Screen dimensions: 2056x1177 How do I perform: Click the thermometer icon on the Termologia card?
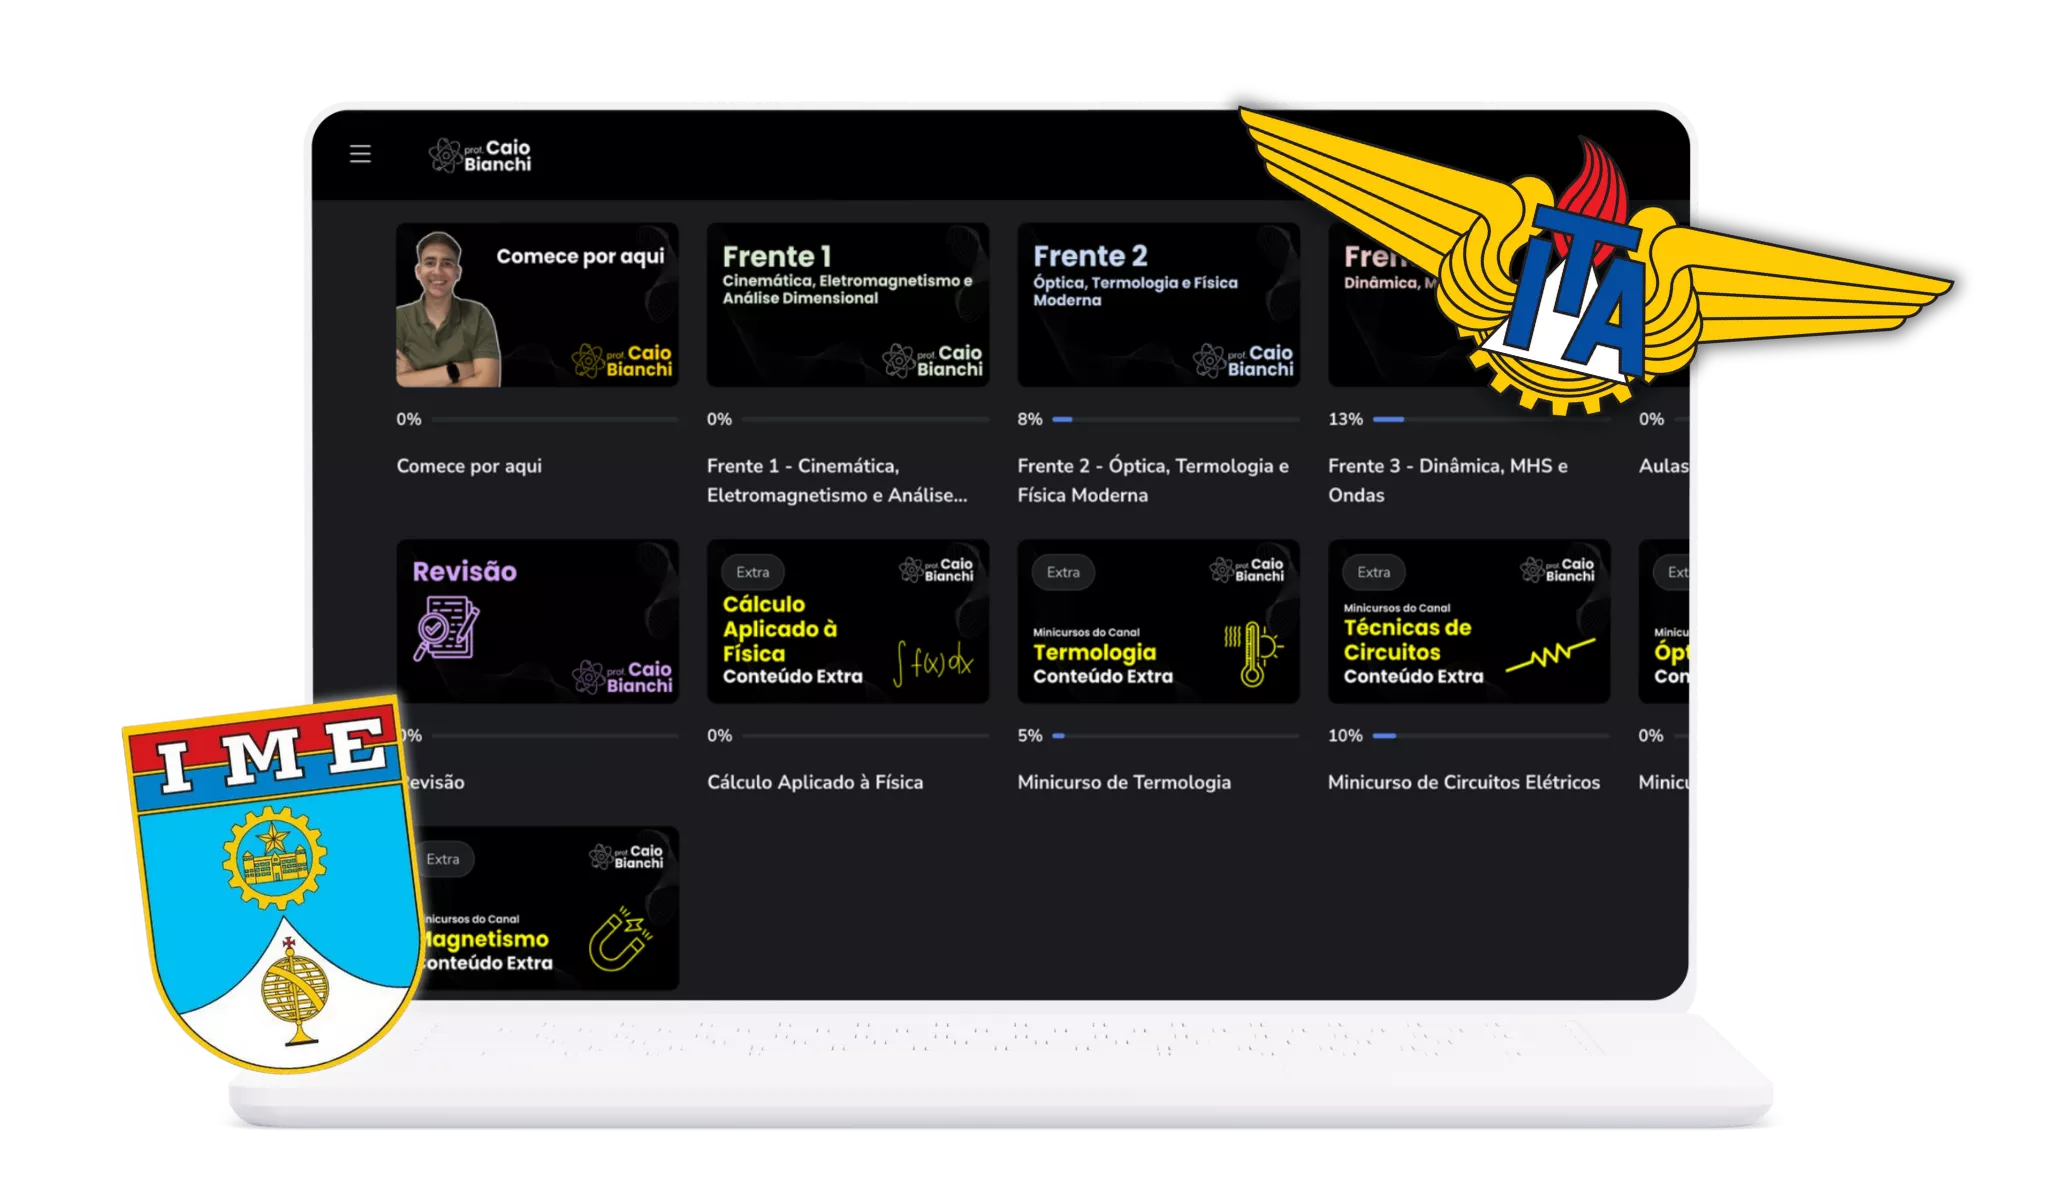point(1253,654)
